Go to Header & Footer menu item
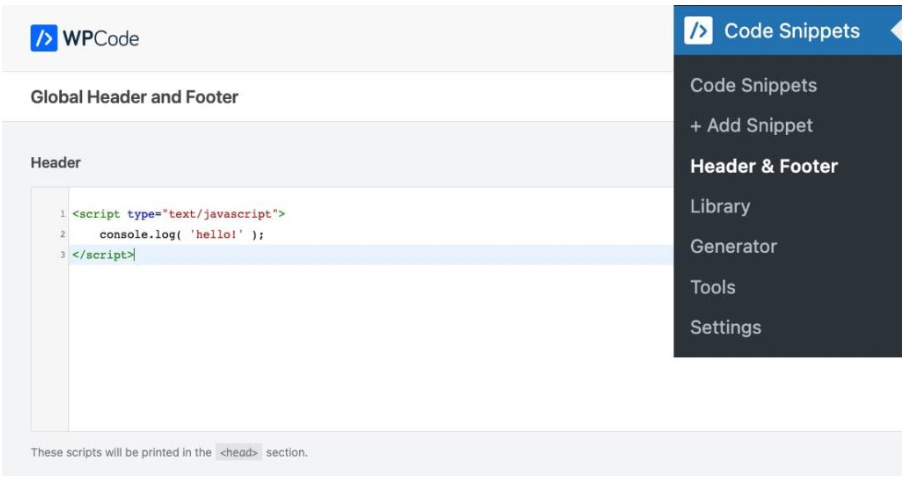 (764, 167)
